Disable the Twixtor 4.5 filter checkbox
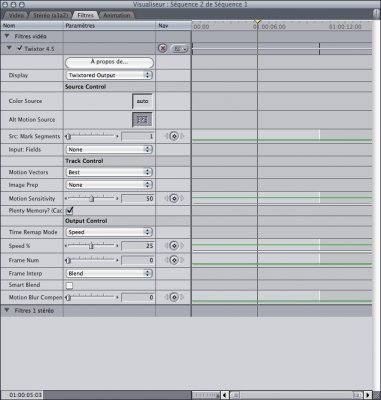This screenshot has width=381, height=400. click(x=20, y=48)
